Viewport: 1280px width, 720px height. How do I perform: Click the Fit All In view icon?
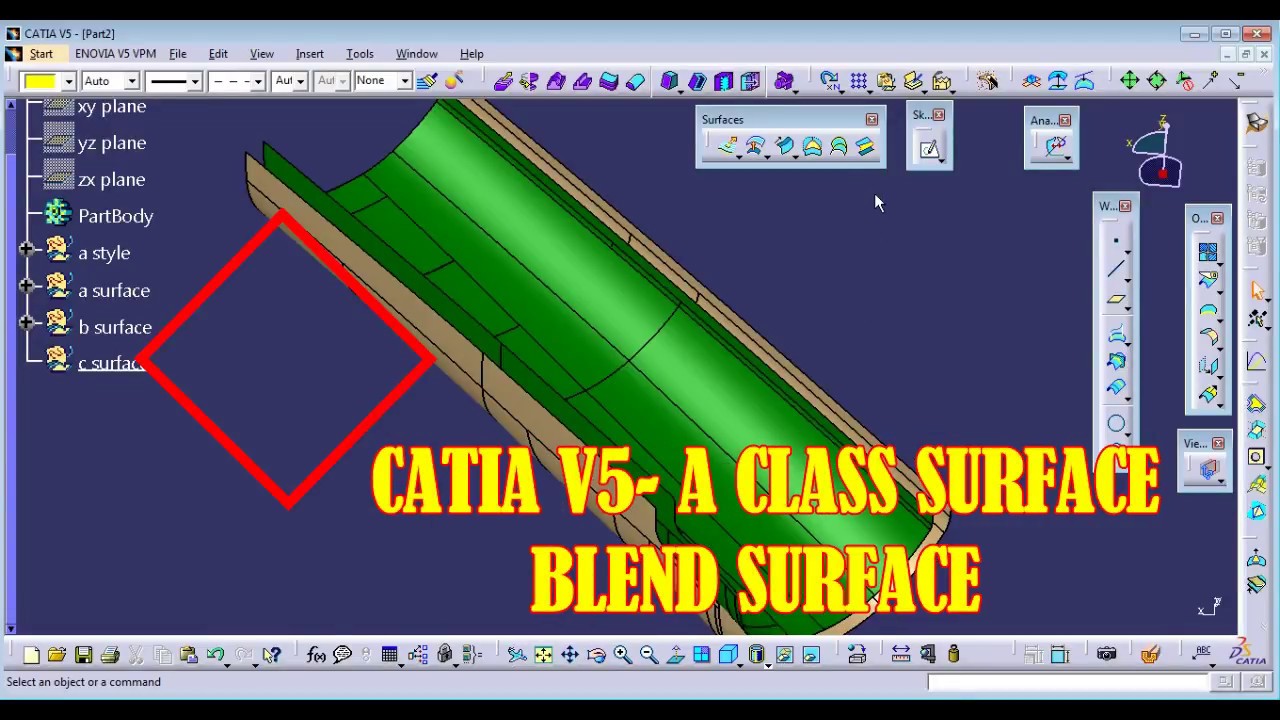543,655
